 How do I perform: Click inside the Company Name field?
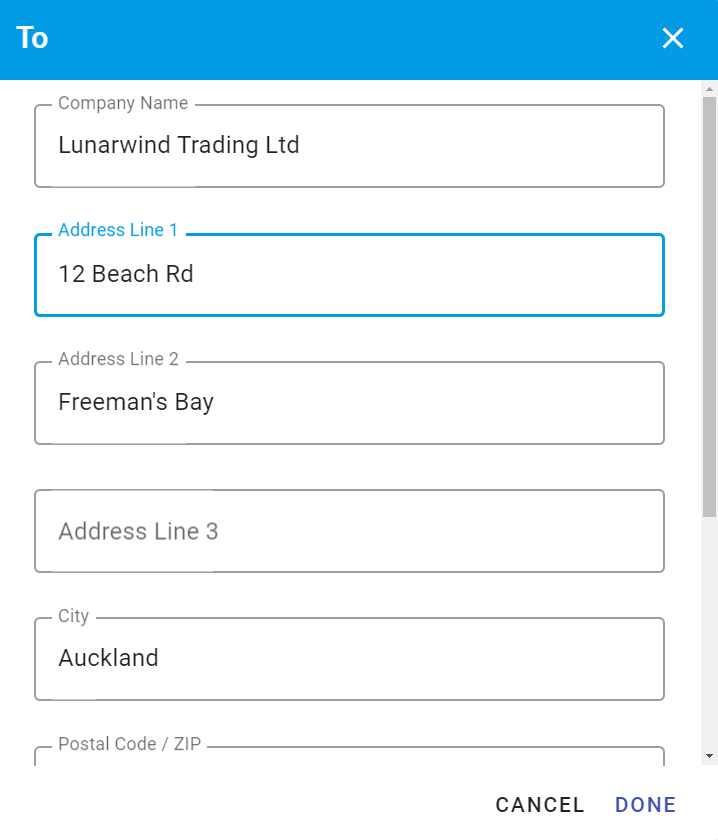pyautogui.click(x=349, y=146)
